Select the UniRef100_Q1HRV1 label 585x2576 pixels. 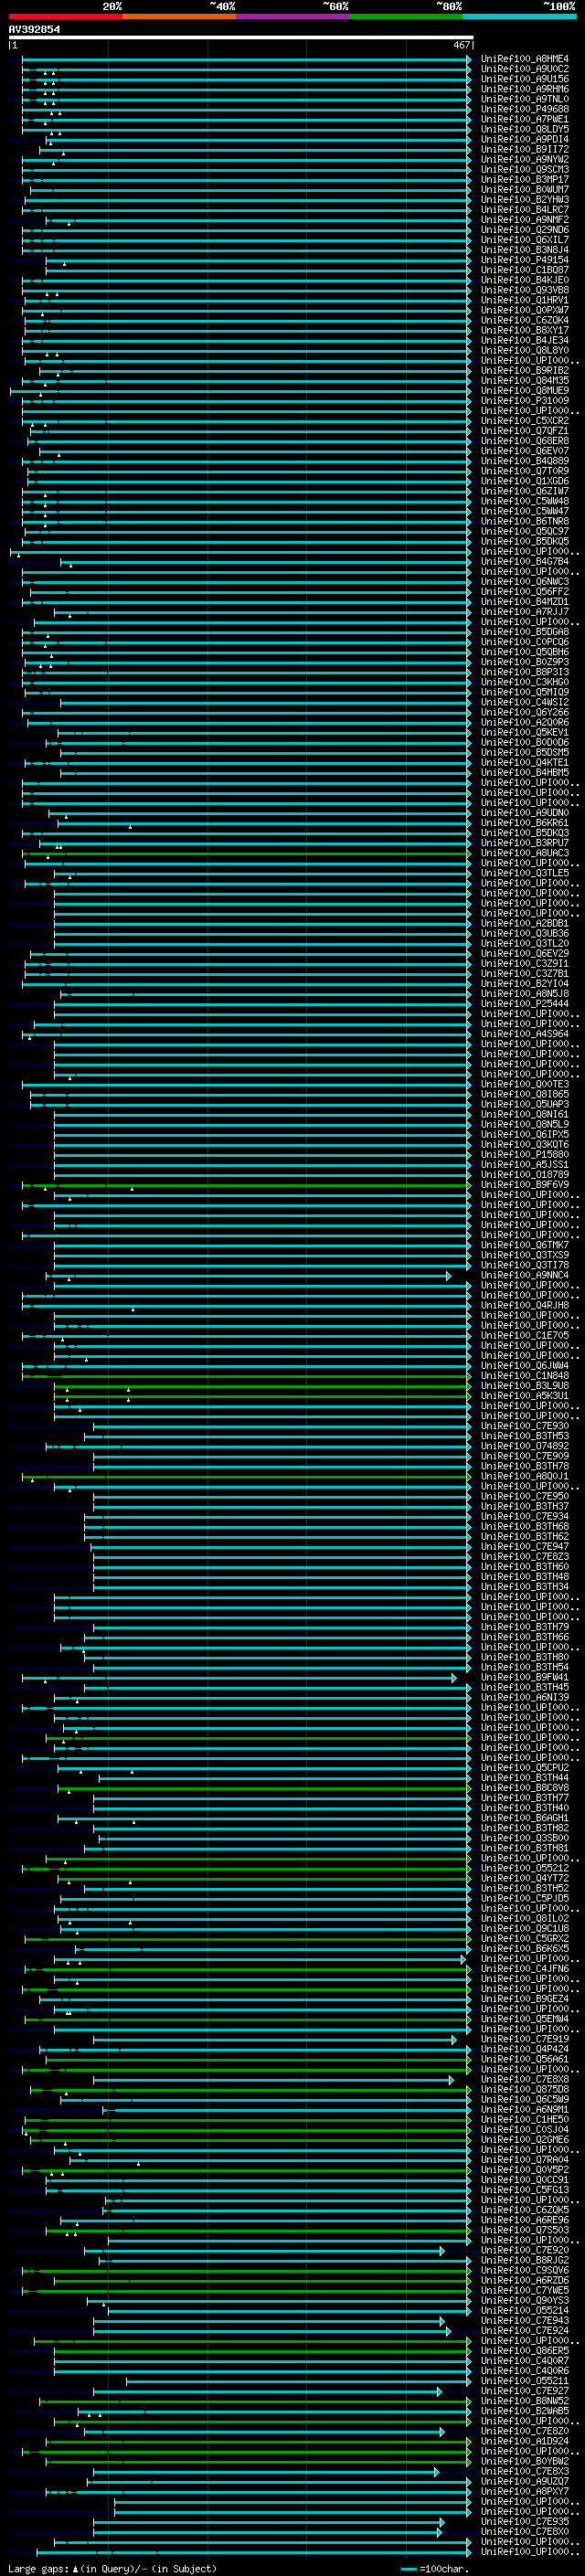pos(525,300)
